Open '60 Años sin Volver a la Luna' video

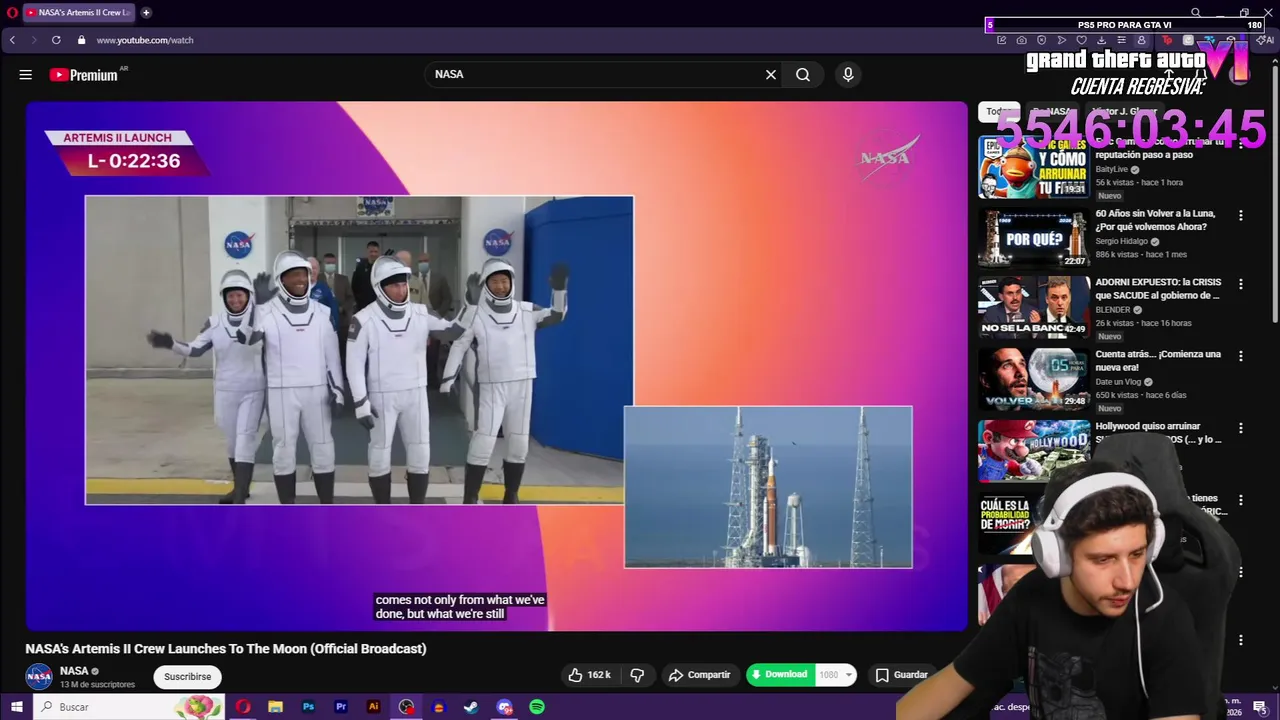pyautogui.click(x=1155, y=220)
